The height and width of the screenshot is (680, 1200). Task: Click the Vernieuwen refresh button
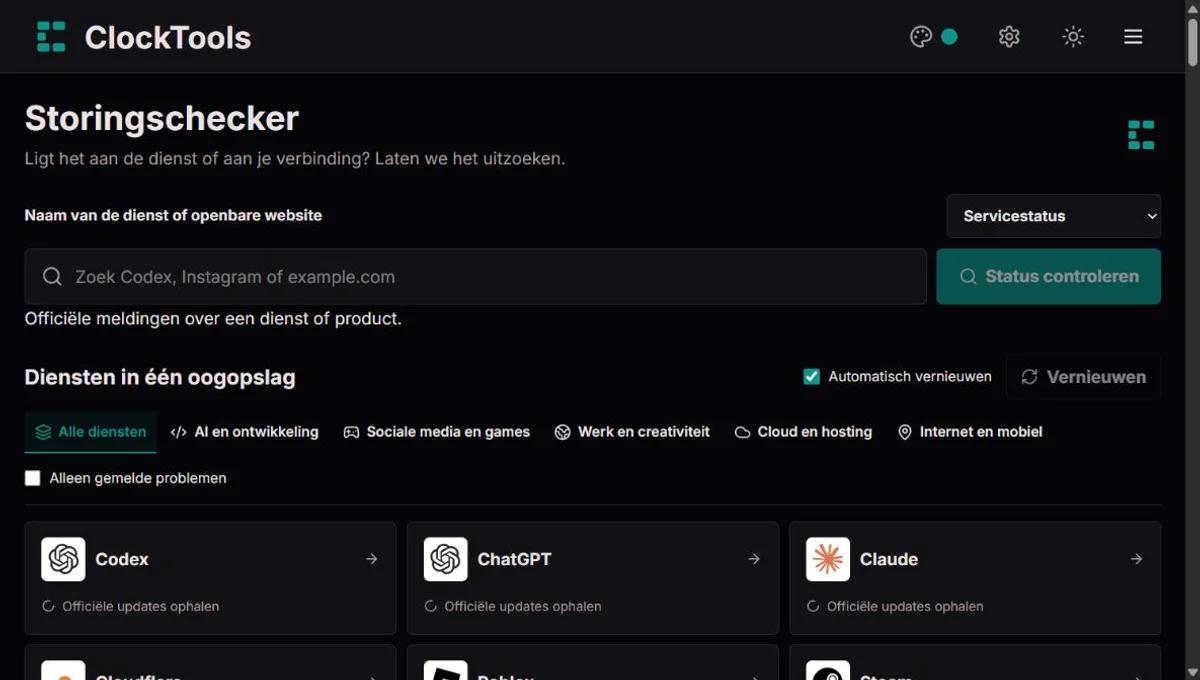(x=1083, y=377)
